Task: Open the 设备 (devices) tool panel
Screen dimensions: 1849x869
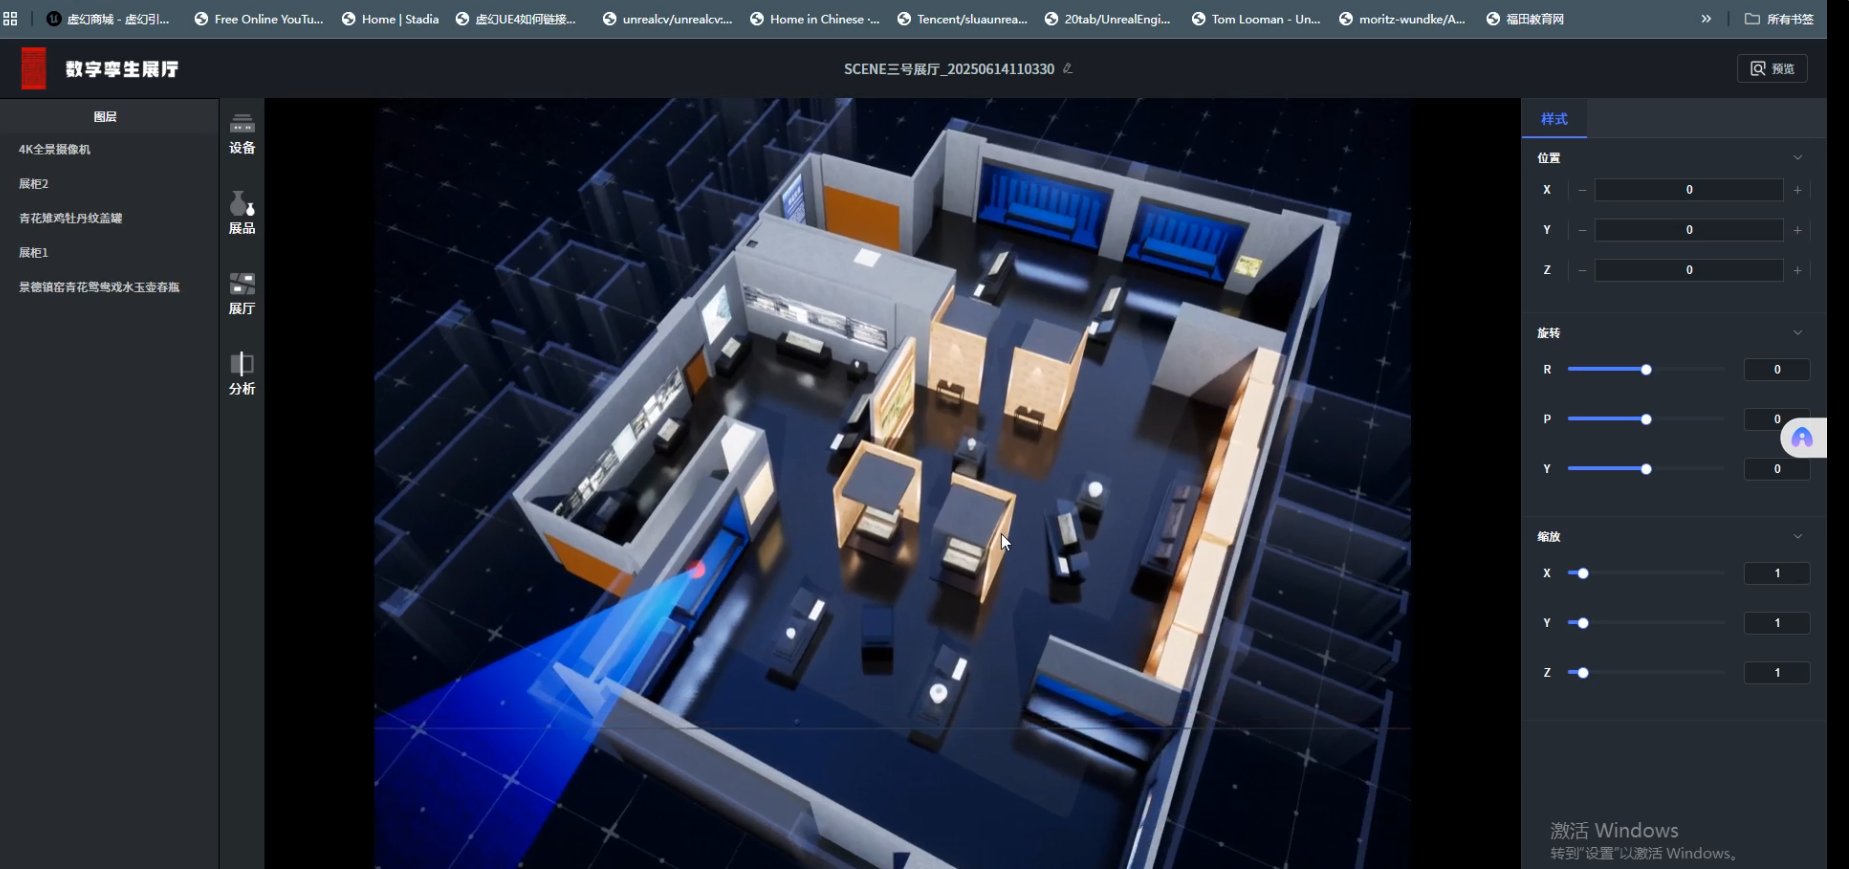Action: [242, 134]
